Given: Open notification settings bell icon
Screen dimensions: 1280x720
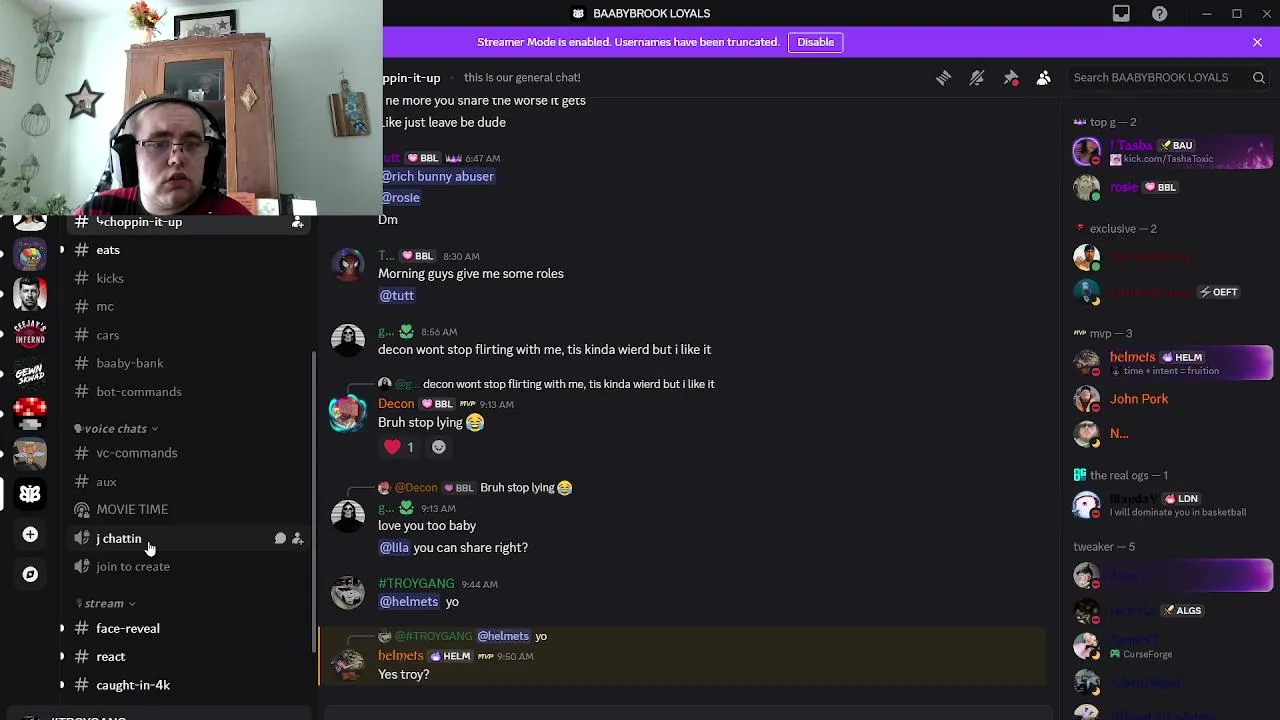Looking at the screenshot, I should (x=977, y=78).
